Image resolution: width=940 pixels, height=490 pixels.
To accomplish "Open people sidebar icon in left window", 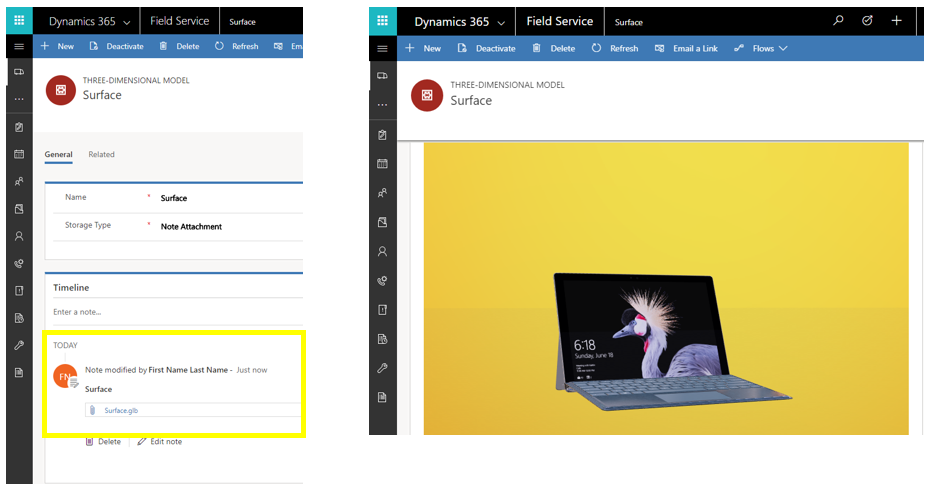I will pos(19,181).
